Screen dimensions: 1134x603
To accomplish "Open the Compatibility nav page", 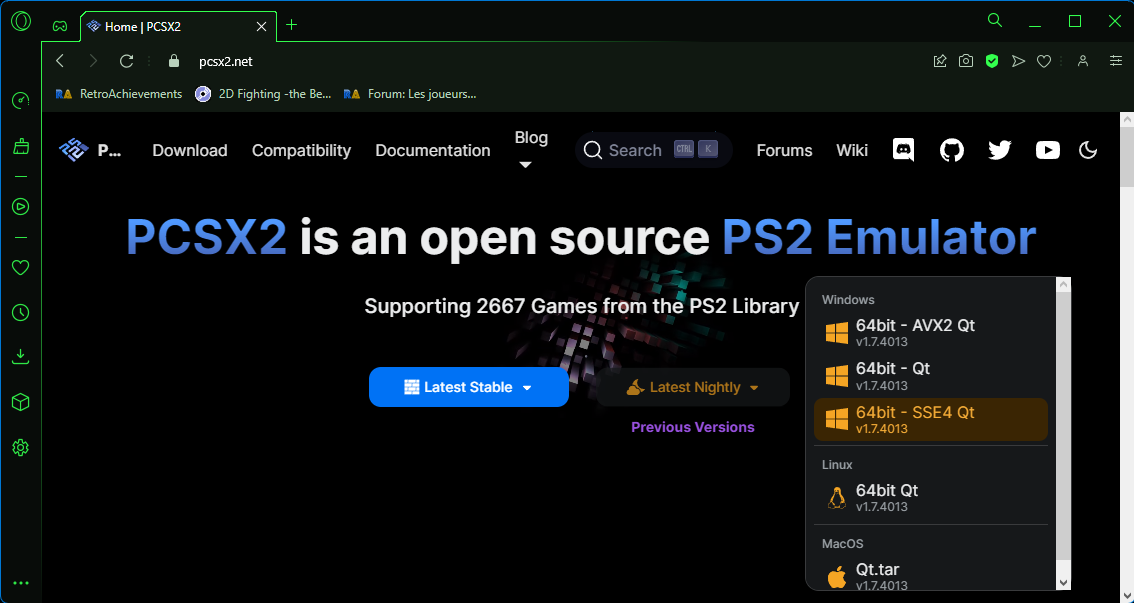I will [x=301, y=150].
